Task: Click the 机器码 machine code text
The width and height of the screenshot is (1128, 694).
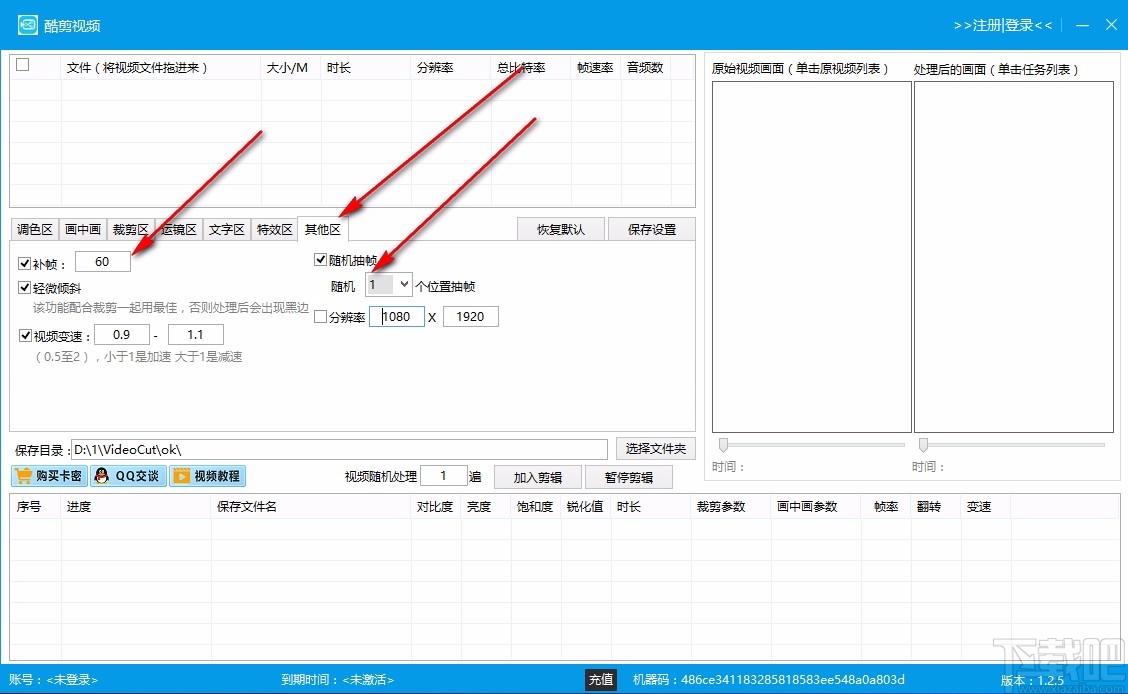Action: pos(768,680)
